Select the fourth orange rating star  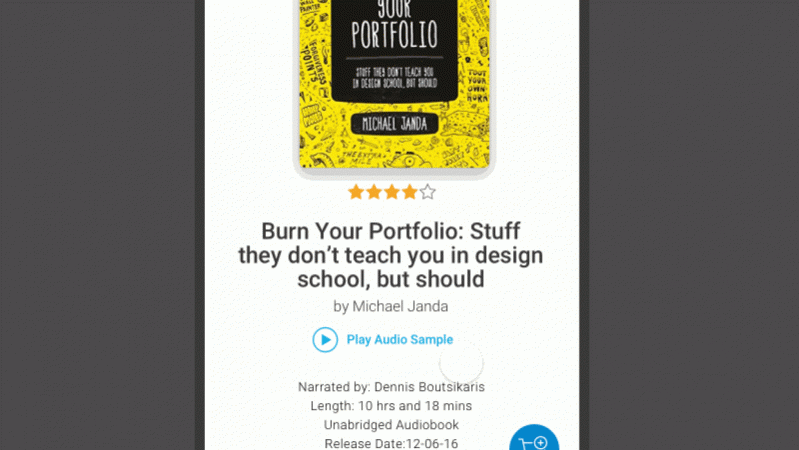[410, 192]
